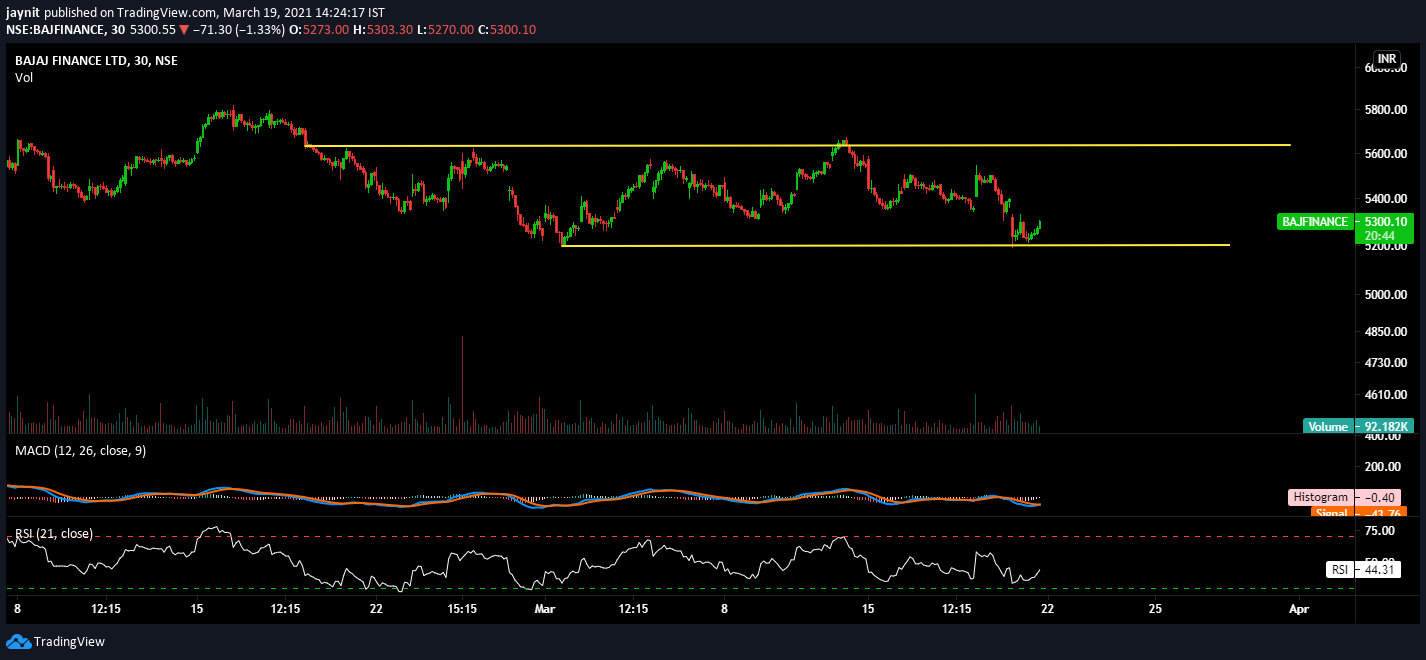Click the 20:44 bar countdown

(1378, 236)
